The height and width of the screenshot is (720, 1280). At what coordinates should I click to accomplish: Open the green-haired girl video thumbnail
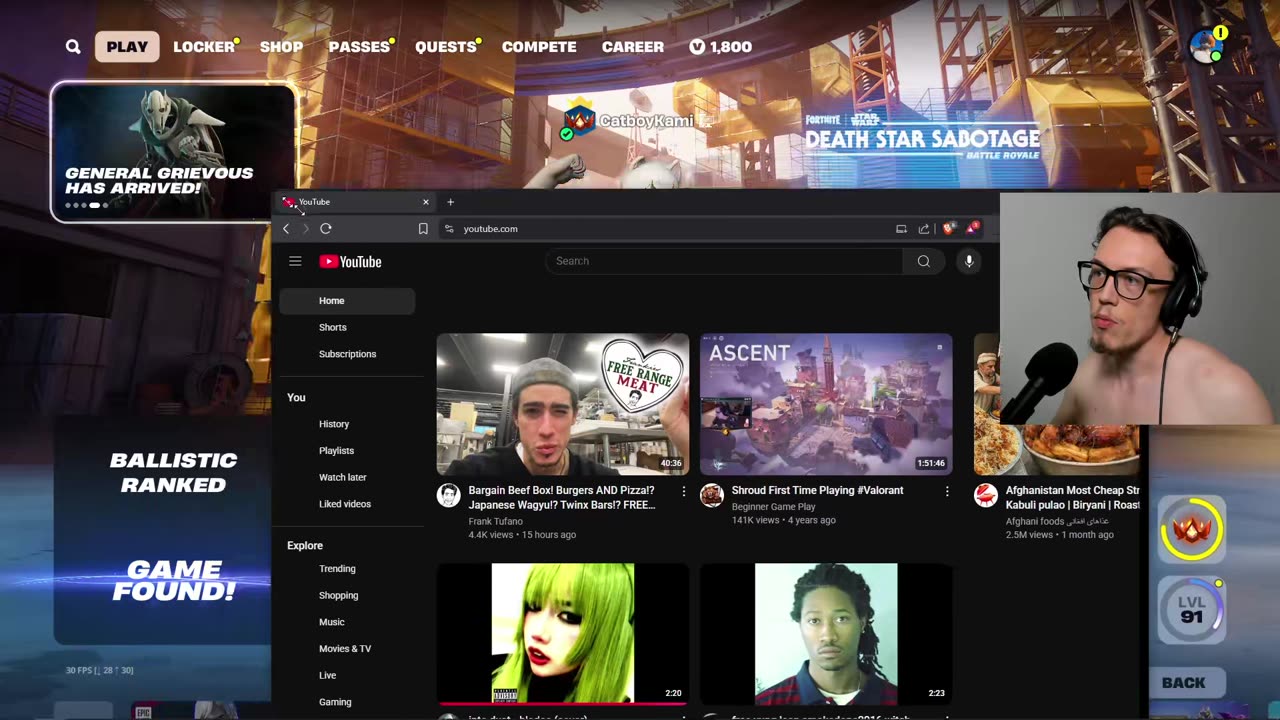(x=563, y=633)
